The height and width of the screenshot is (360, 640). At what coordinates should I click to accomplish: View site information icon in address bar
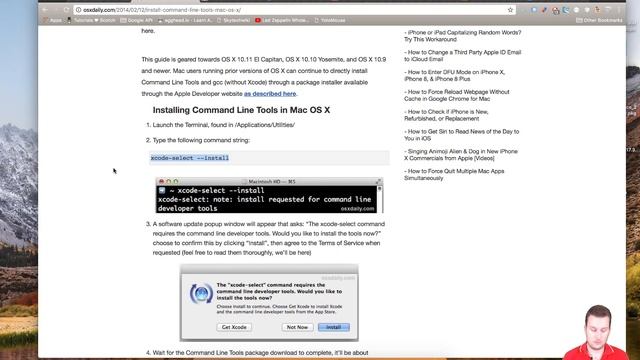pos(78,10)
